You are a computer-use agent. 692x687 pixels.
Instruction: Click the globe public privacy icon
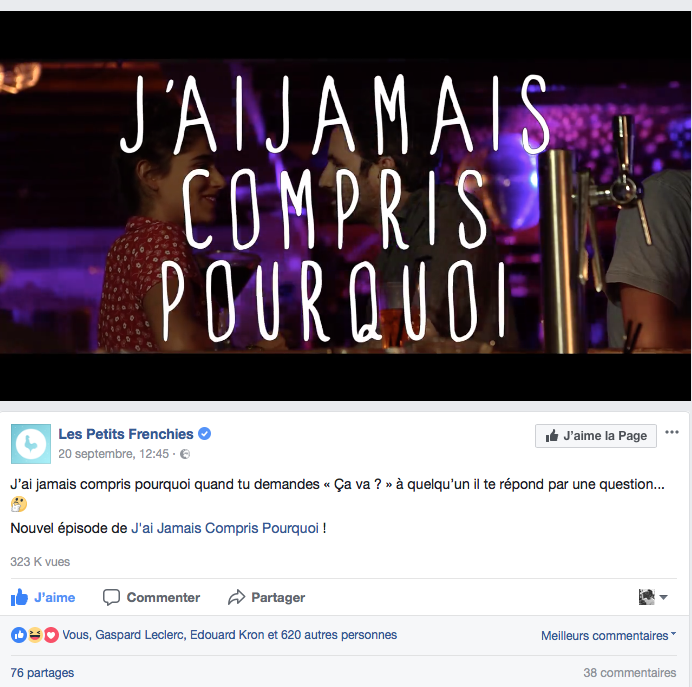pyautogui.click(x=185, y=454)
